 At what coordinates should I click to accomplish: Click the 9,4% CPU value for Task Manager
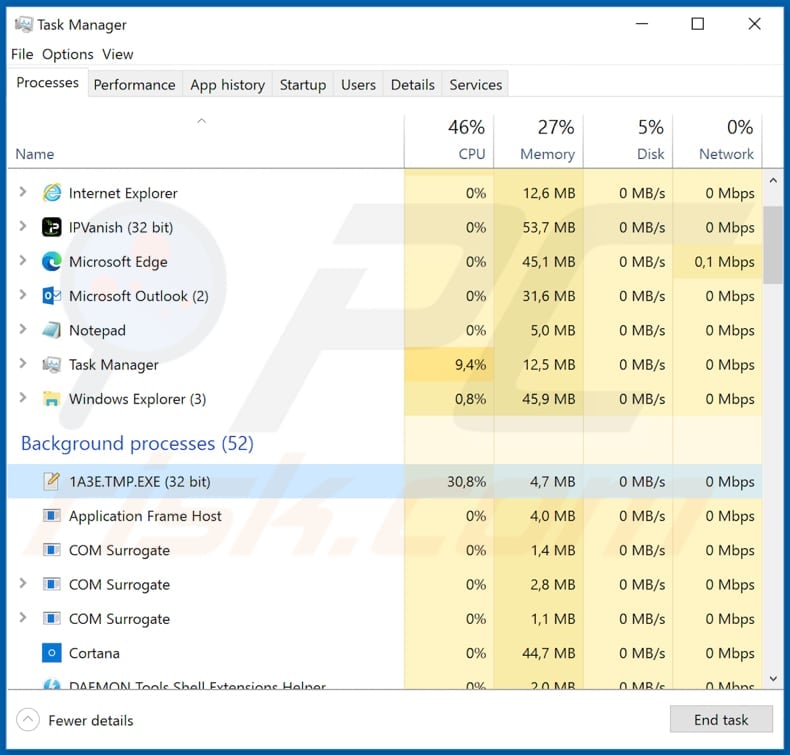point(471,365)
